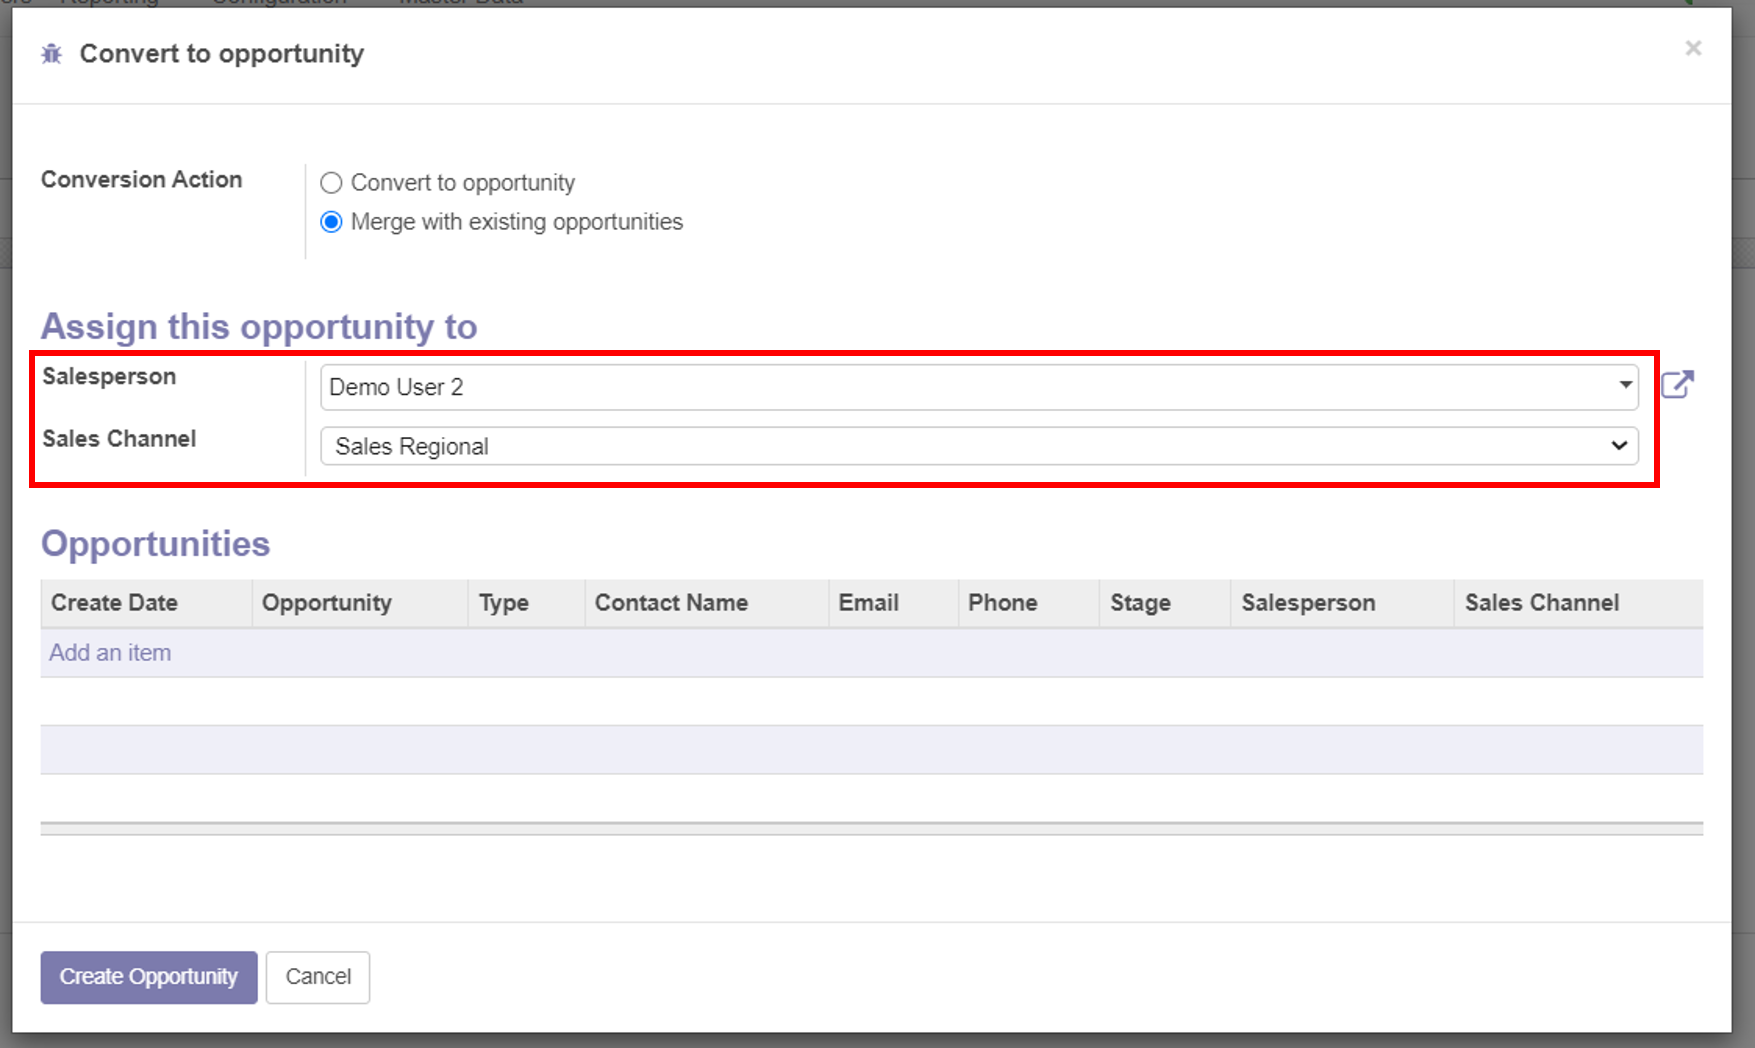Sort by Sales Channel table column header
This screenshot has width=1755, height=1048.
click(1579, 603)
